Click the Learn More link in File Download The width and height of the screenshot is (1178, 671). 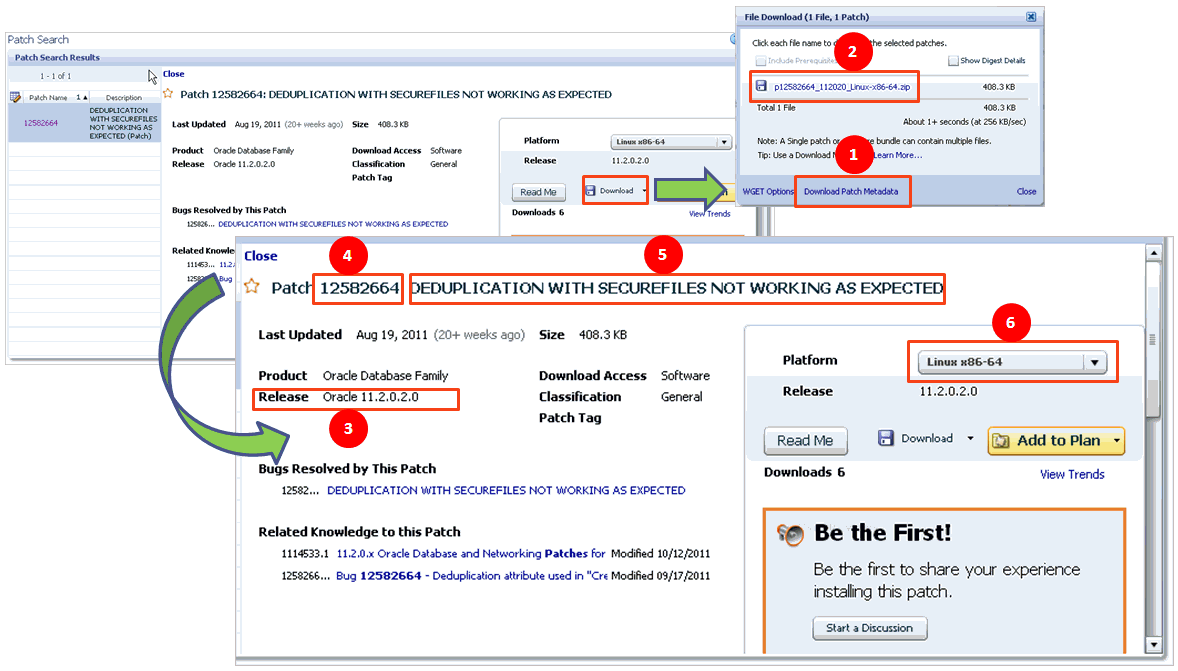(899, 155)
